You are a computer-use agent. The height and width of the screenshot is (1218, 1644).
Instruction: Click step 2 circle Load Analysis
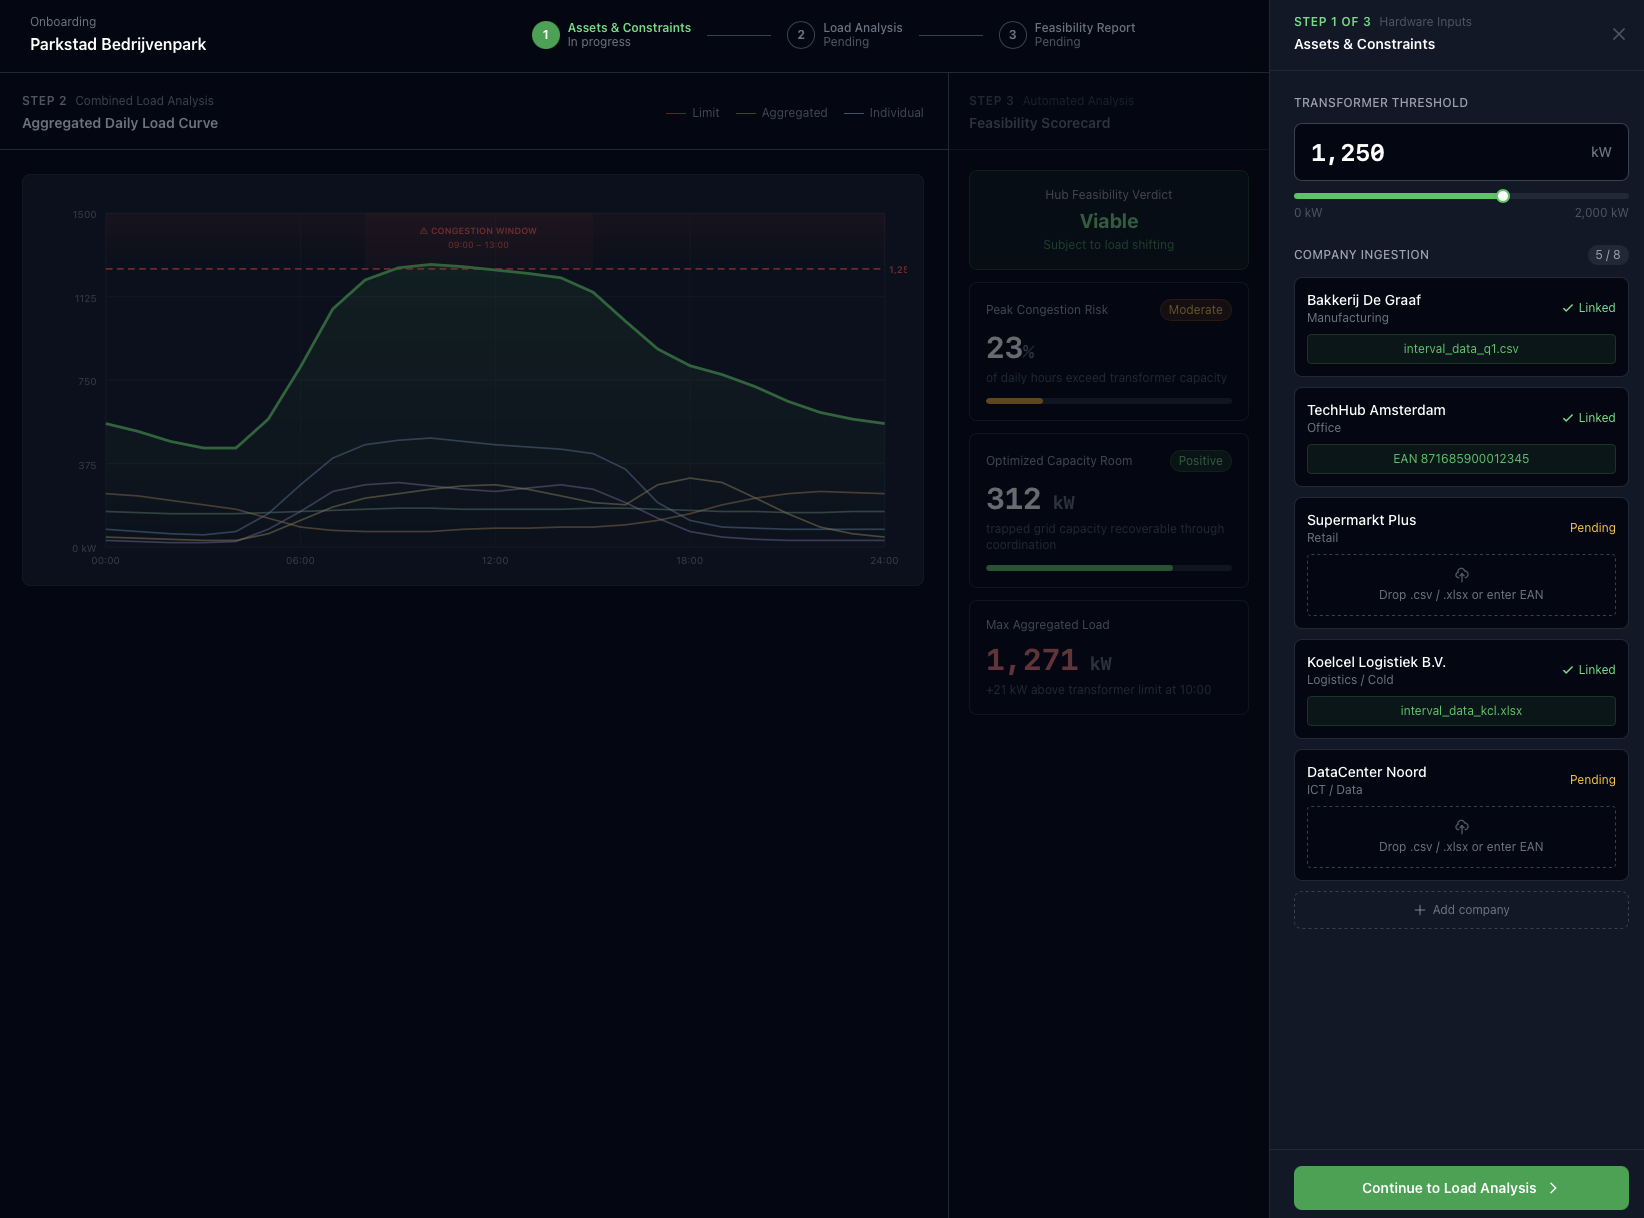point(800,35)
